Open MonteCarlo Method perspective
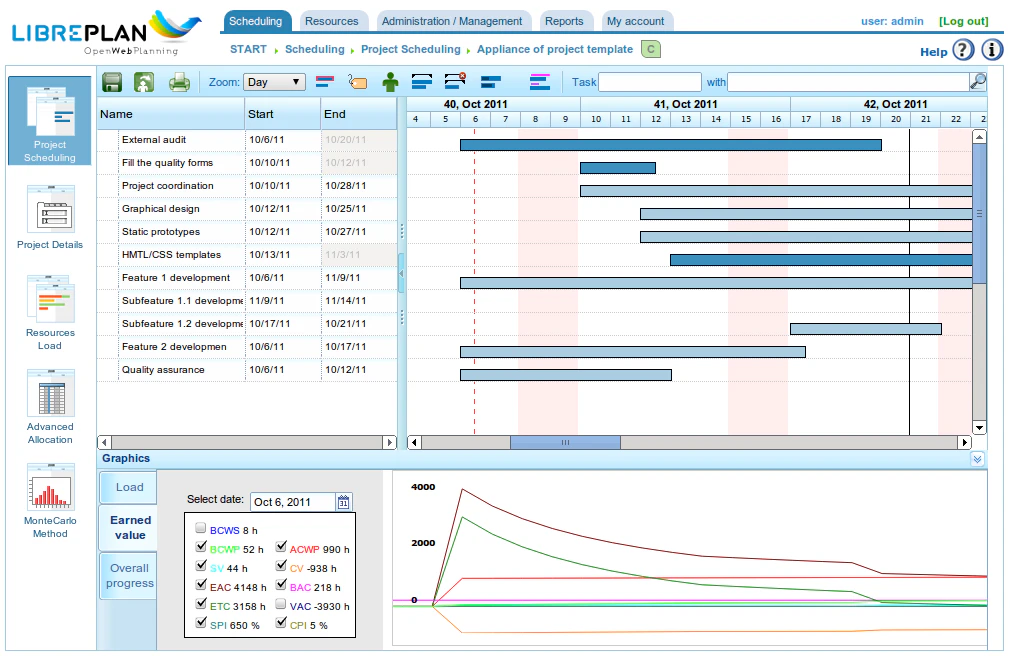The width and height of the screenshot is (1010, 656). click(x=50, y=501)
